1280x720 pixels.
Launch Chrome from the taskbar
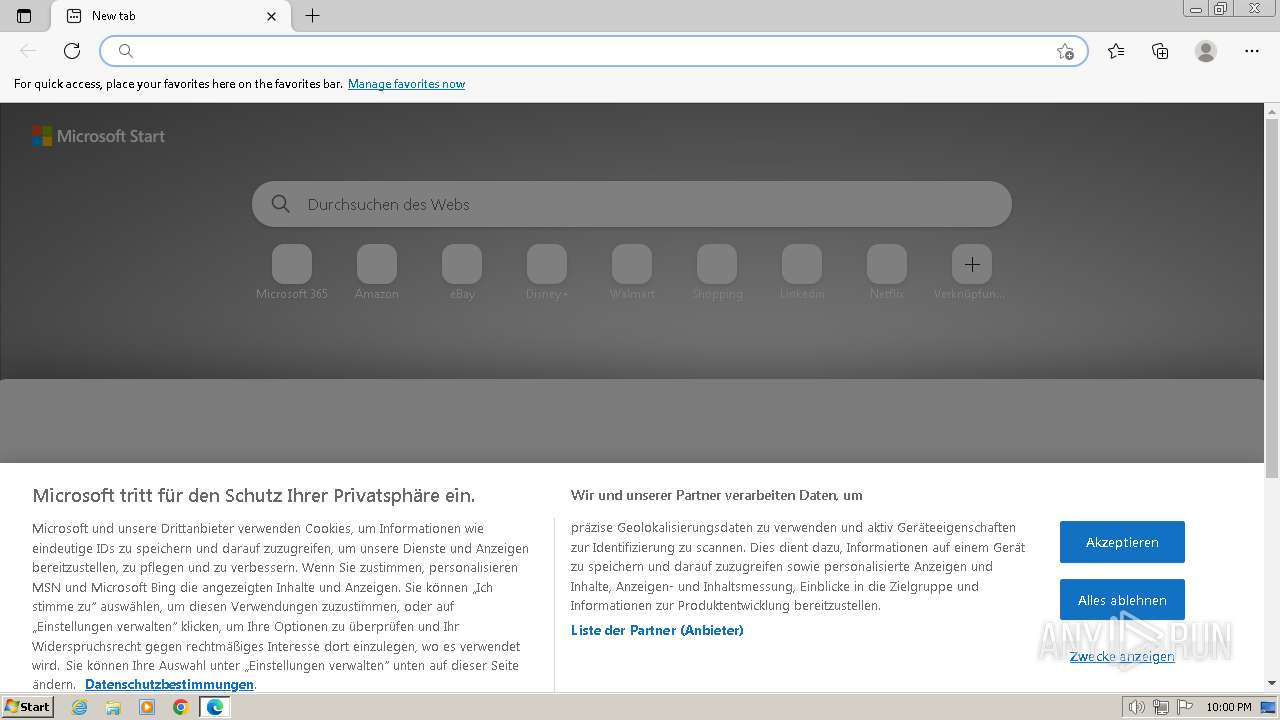(x=180, y=707)
